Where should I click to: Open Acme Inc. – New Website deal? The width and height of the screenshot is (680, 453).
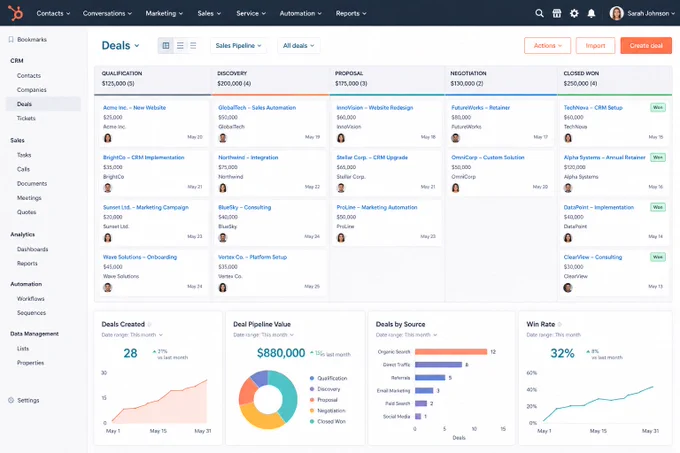pos(134,108)
